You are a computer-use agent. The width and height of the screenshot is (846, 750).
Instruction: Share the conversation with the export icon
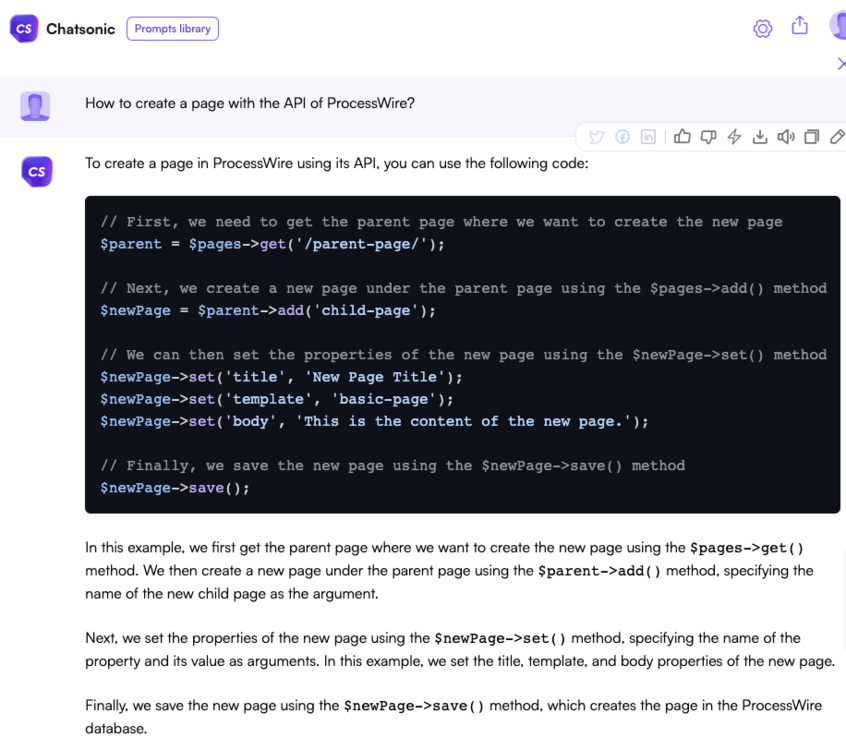tap(799, 28)
